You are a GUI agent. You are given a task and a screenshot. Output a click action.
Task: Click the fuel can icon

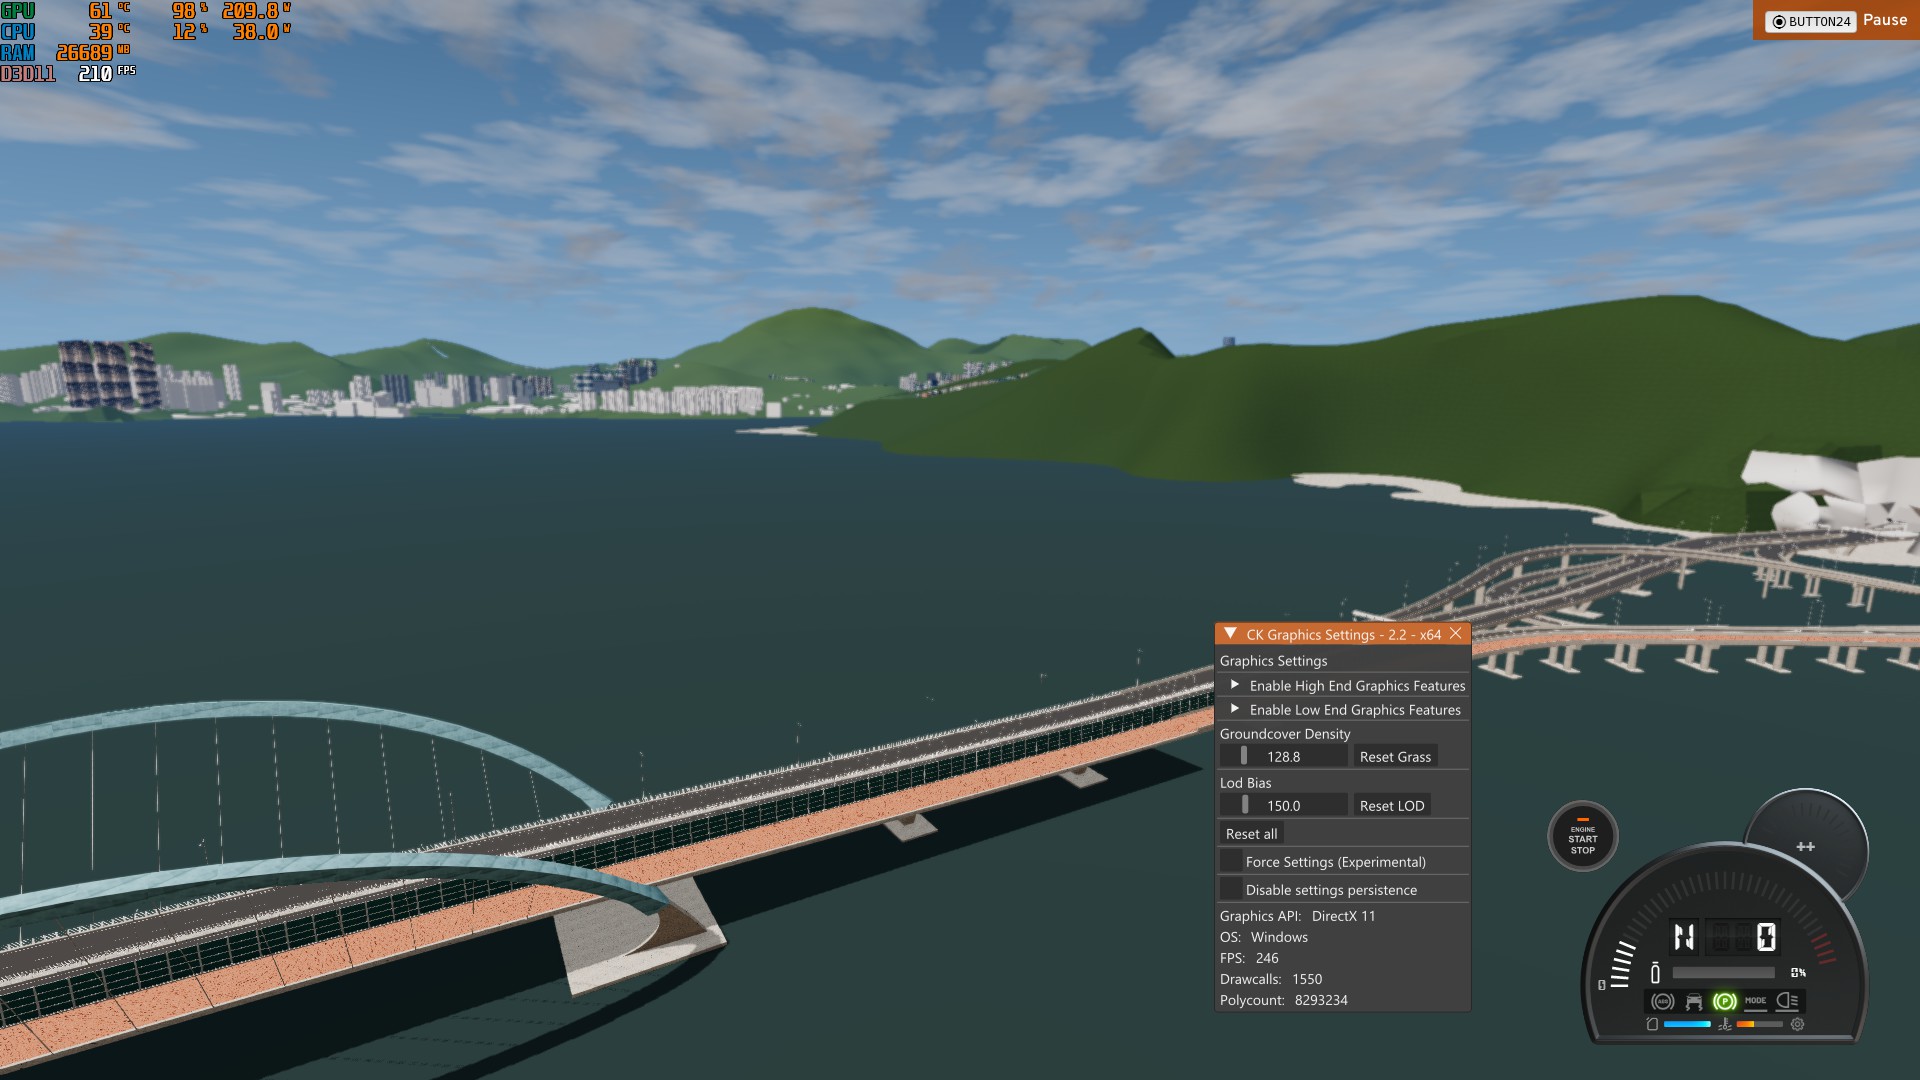pos(1652,1024)
